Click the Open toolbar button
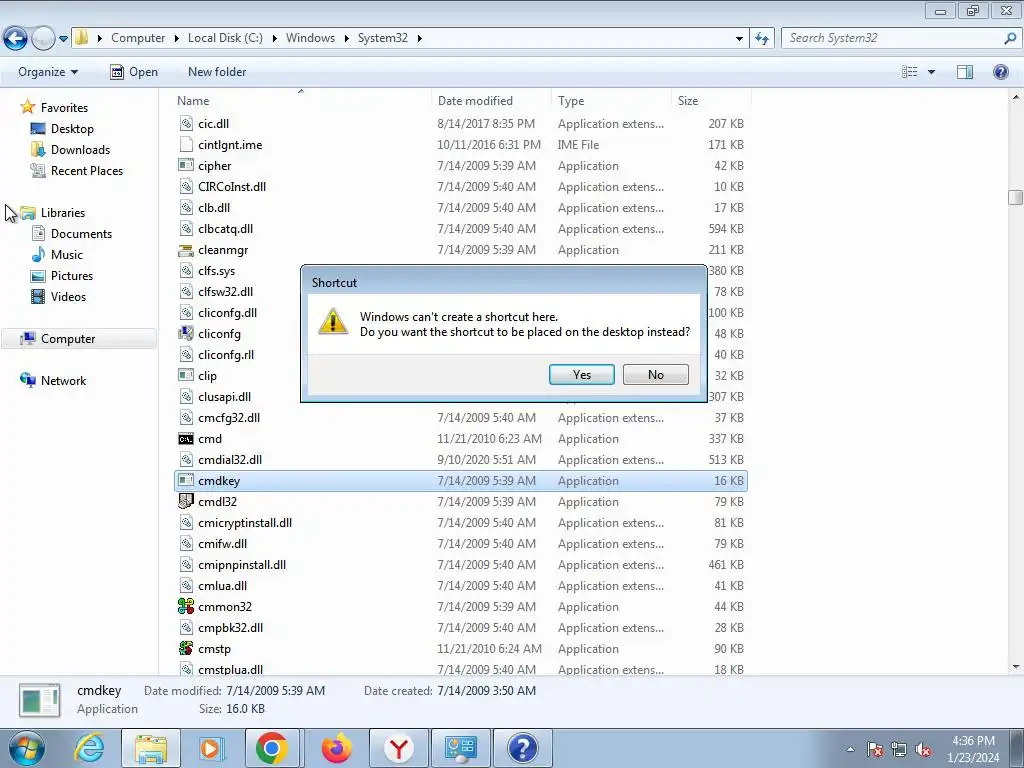1024x768 pixels. 134,72
